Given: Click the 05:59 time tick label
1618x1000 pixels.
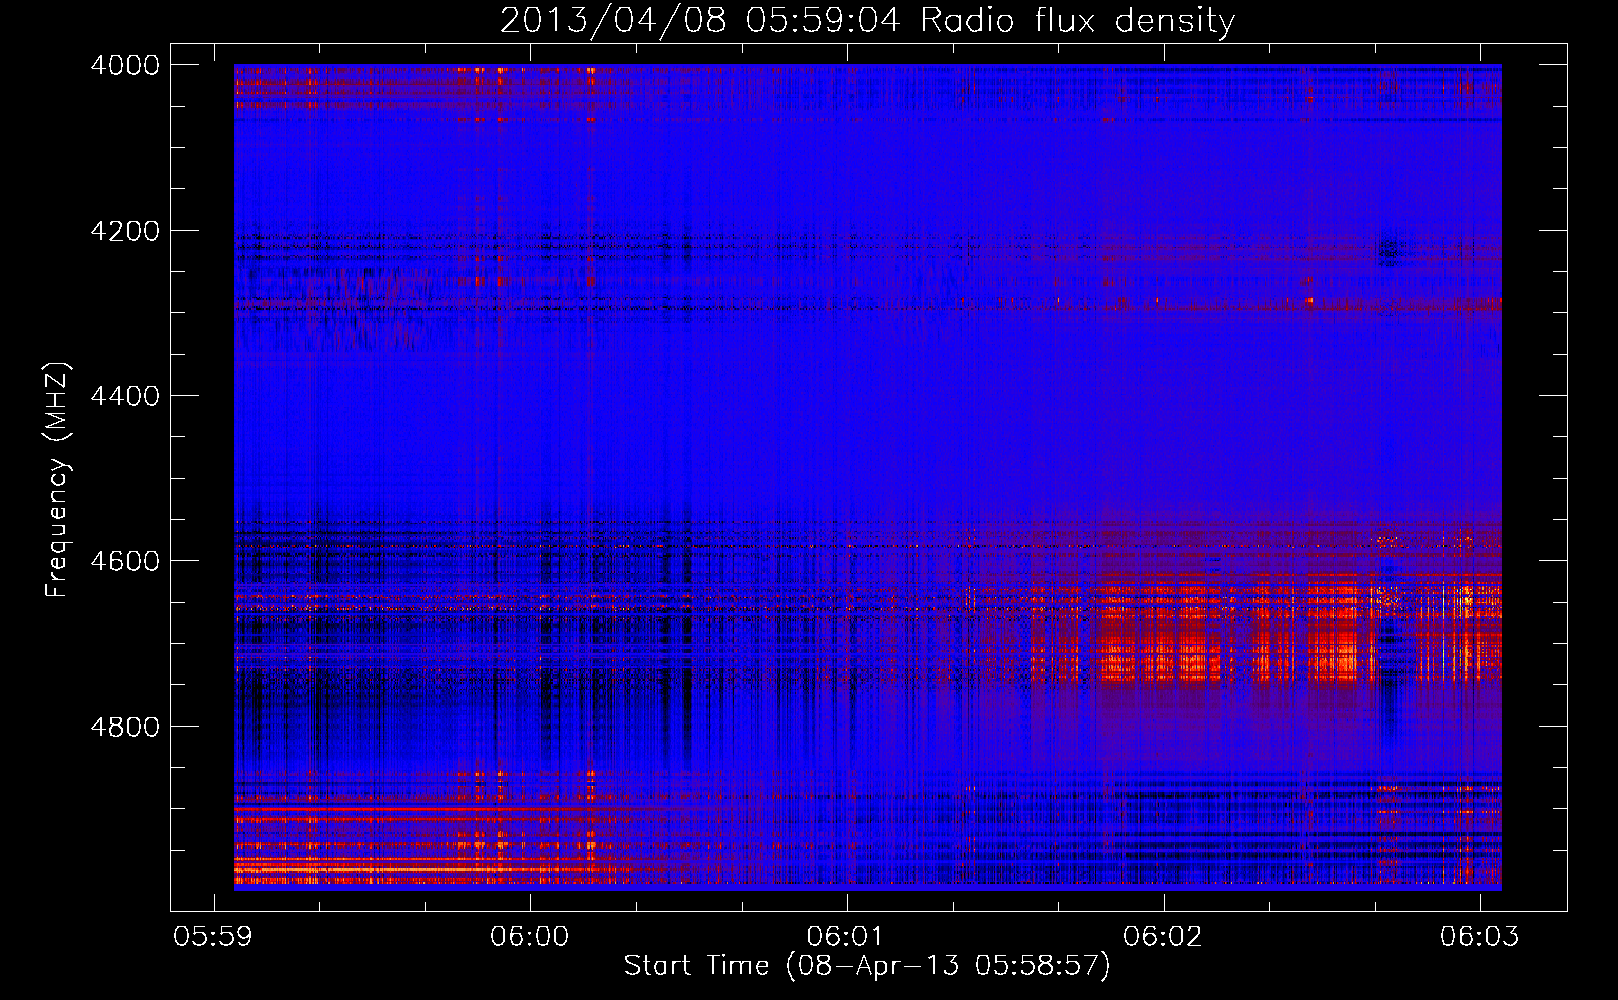Looking at the screenshot, I should point(213,936).
